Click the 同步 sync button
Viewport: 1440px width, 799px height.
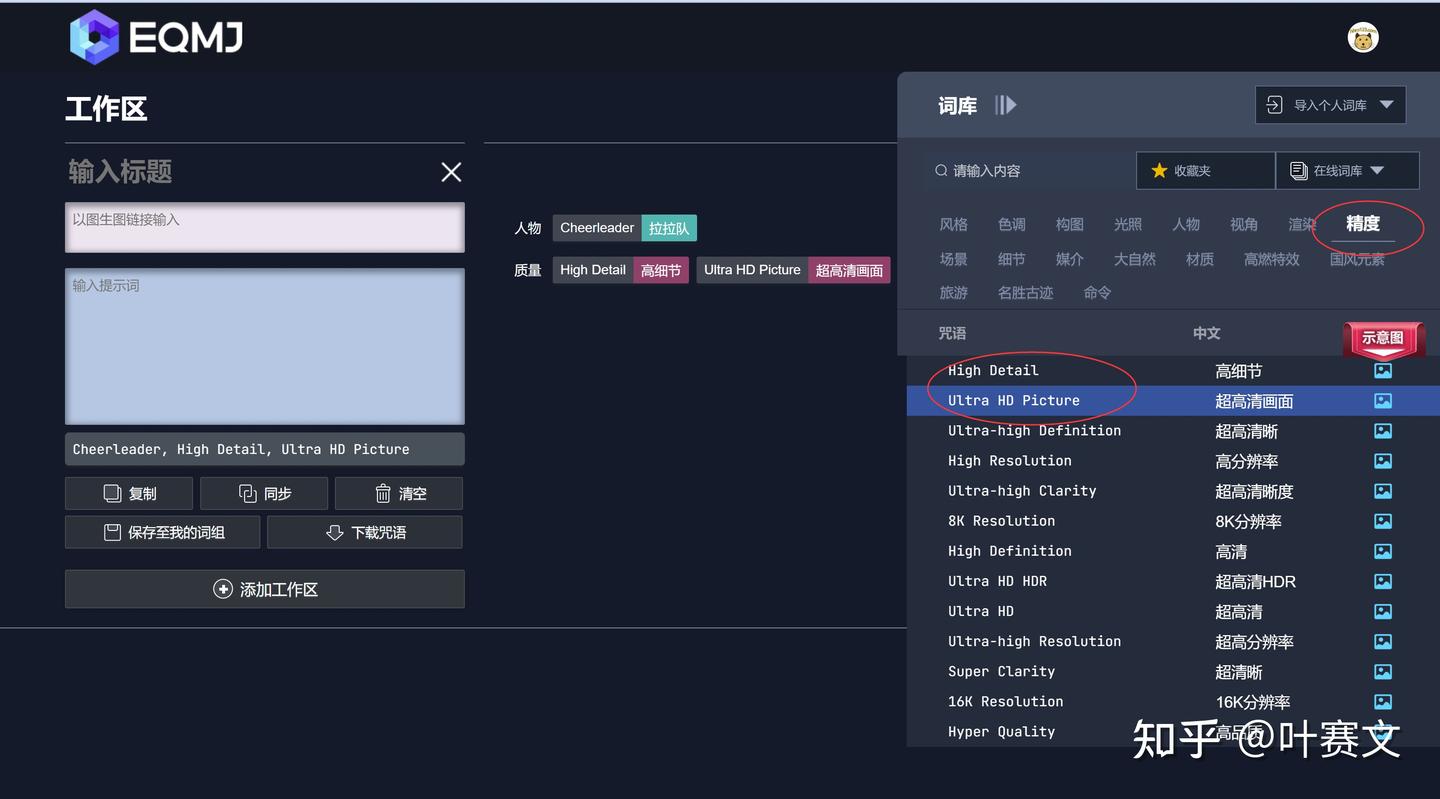(264, 494)
